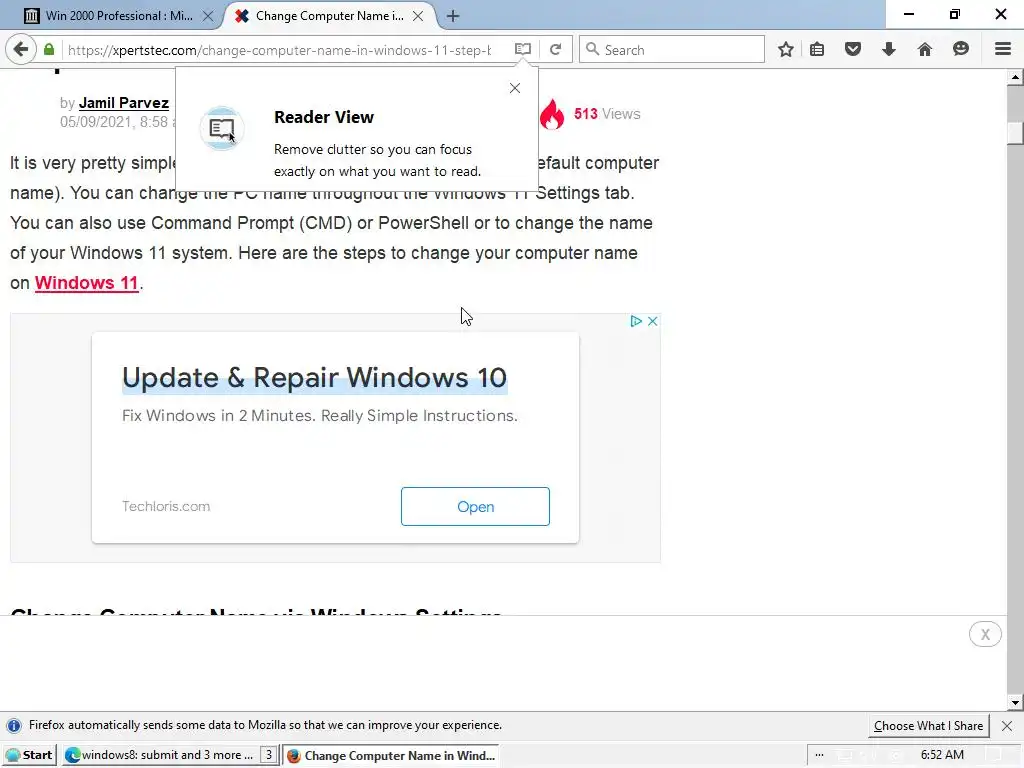Click the URL address field
This screenshot has width=1024, height=768.
(x=280, y=50)
